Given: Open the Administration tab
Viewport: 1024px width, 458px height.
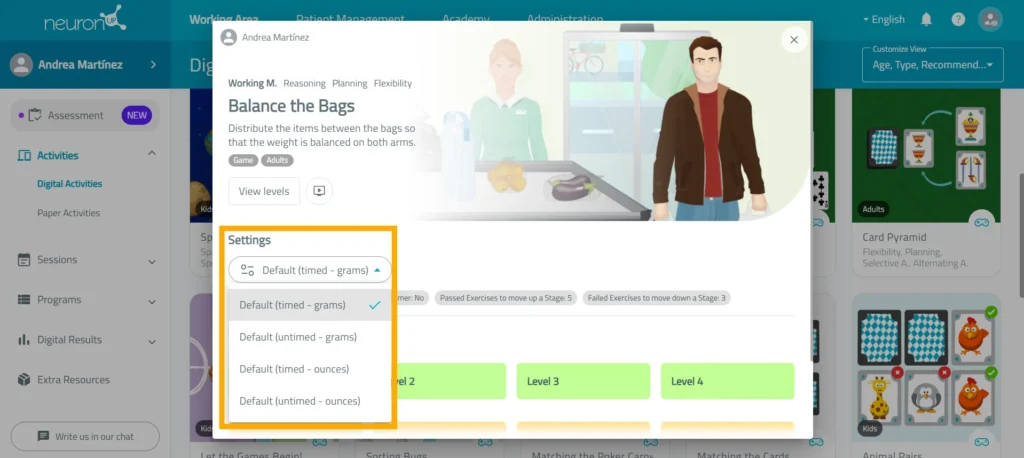Looking at the screenshot, I should tap(565, 20).
